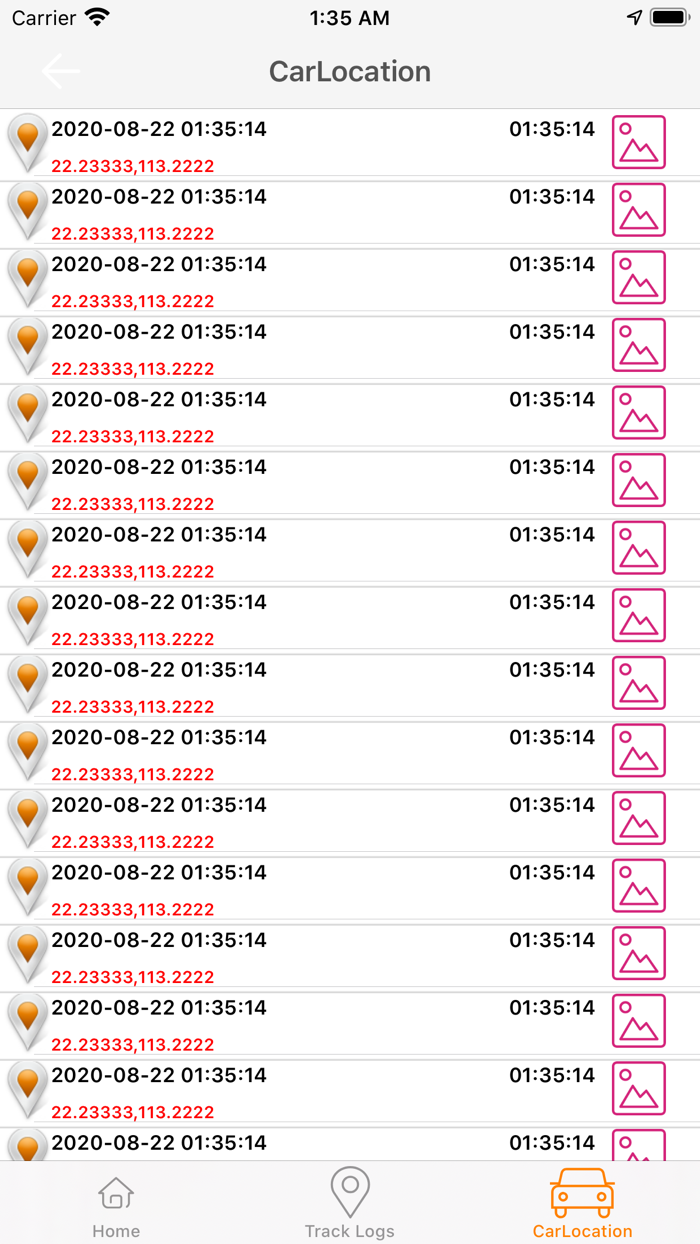Tap the picture icon in the tenth row
This screenshot has height=1244, width=700.
[638, 751]
